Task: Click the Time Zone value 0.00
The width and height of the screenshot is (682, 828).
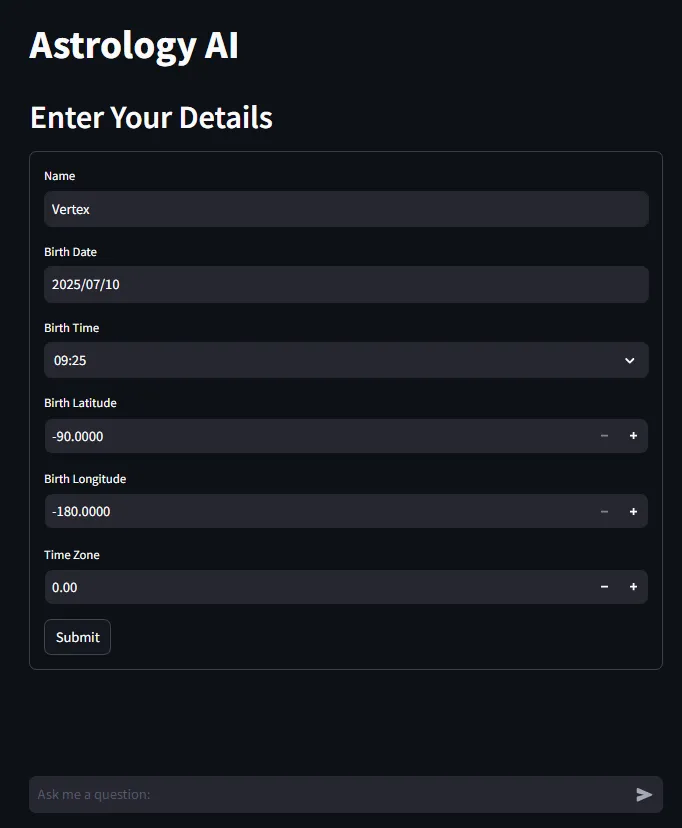Action: [x=65, y=587]
